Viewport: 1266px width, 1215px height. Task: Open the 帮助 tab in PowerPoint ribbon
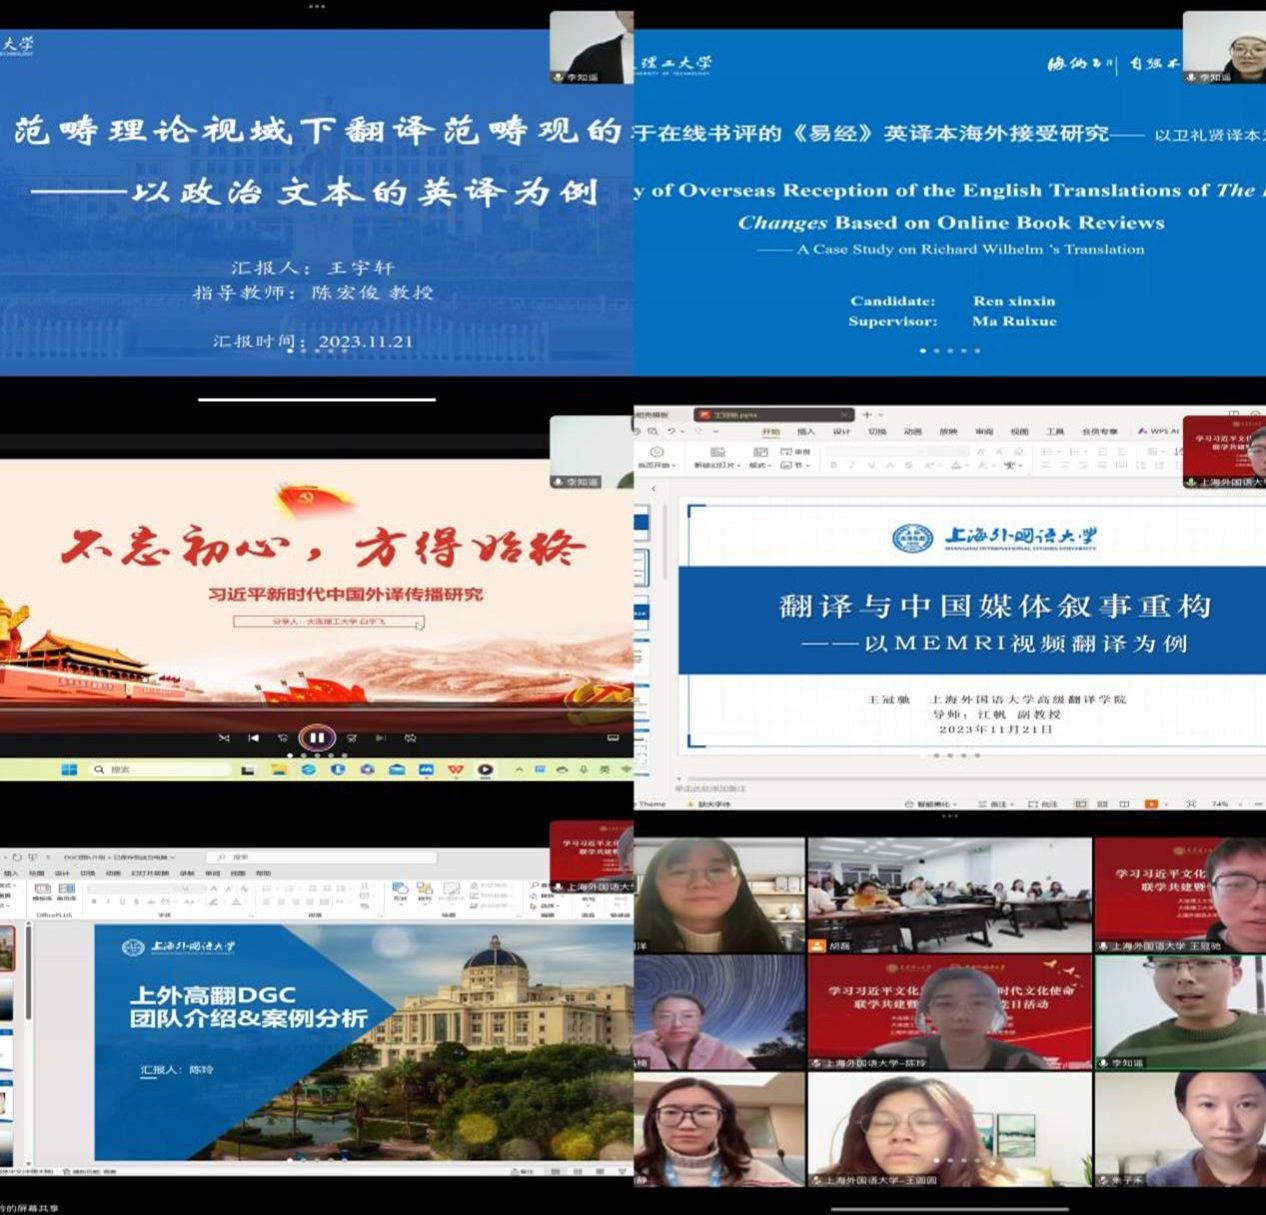[x=263, y=873]
